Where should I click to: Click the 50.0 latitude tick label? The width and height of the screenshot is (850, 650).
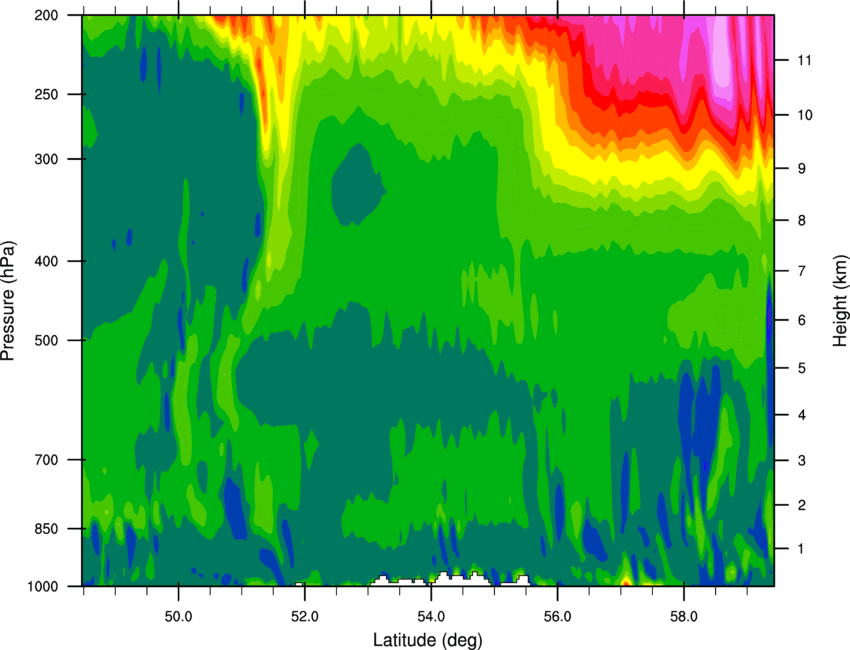(178, 617)
